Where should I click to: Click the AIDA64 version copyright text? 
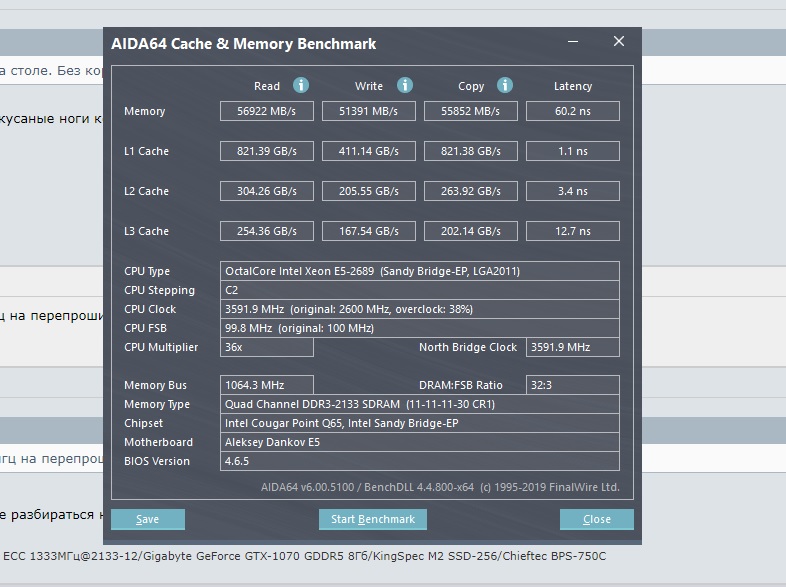(x=440, y=487)
